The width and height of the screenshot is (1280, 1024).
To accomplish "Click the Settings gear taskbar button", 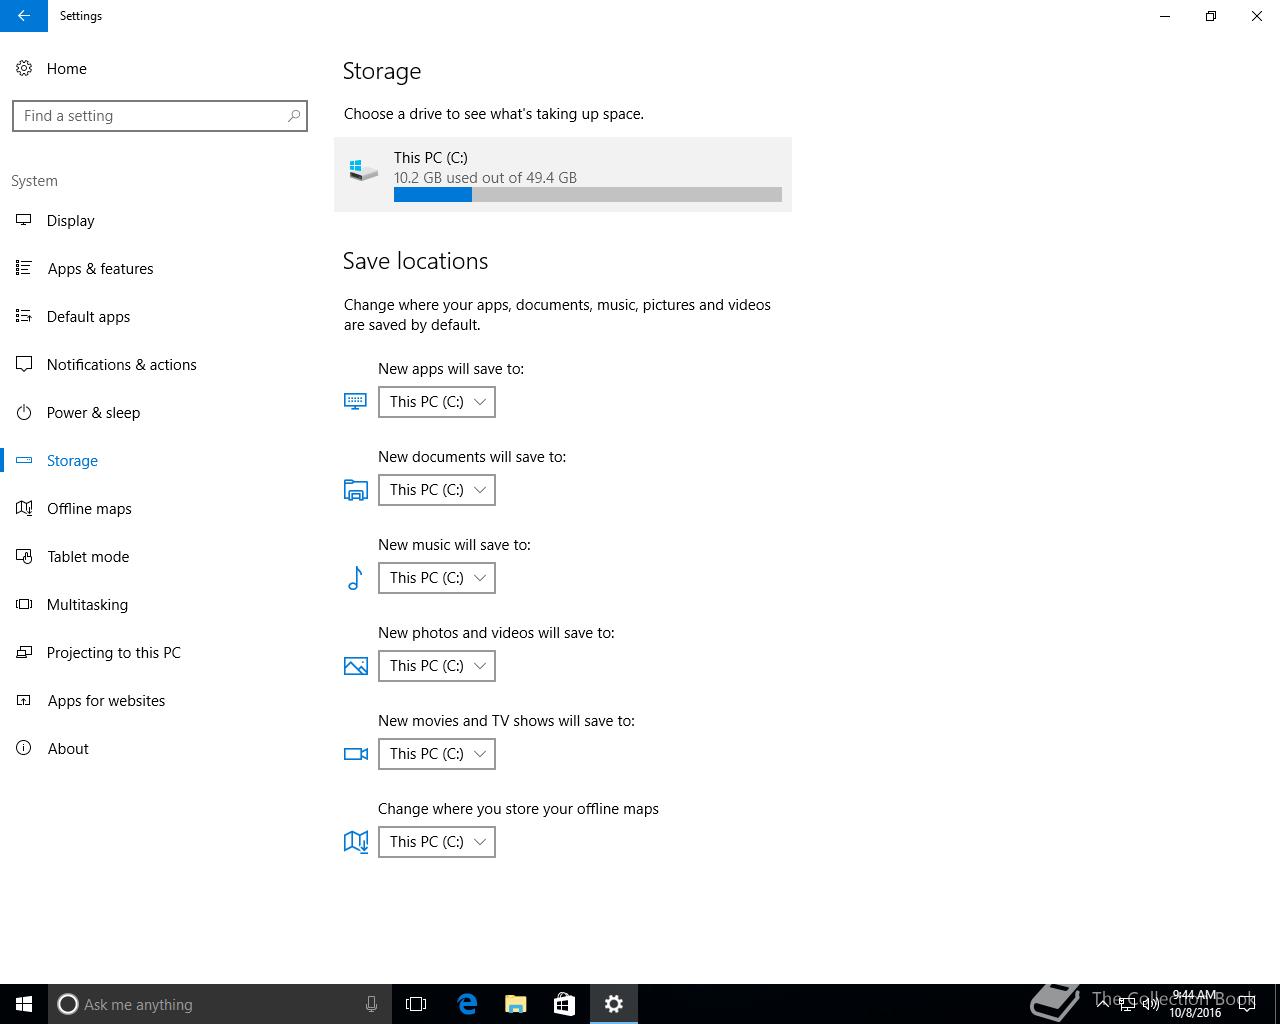I will [614, 1004].
